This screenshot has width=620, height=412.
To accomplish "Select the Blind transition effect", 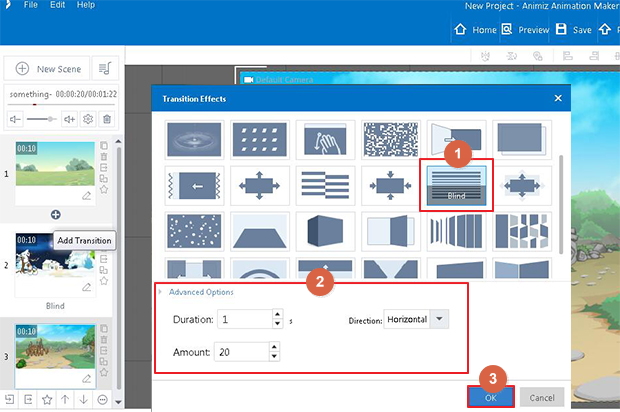I will coord(456,185).
